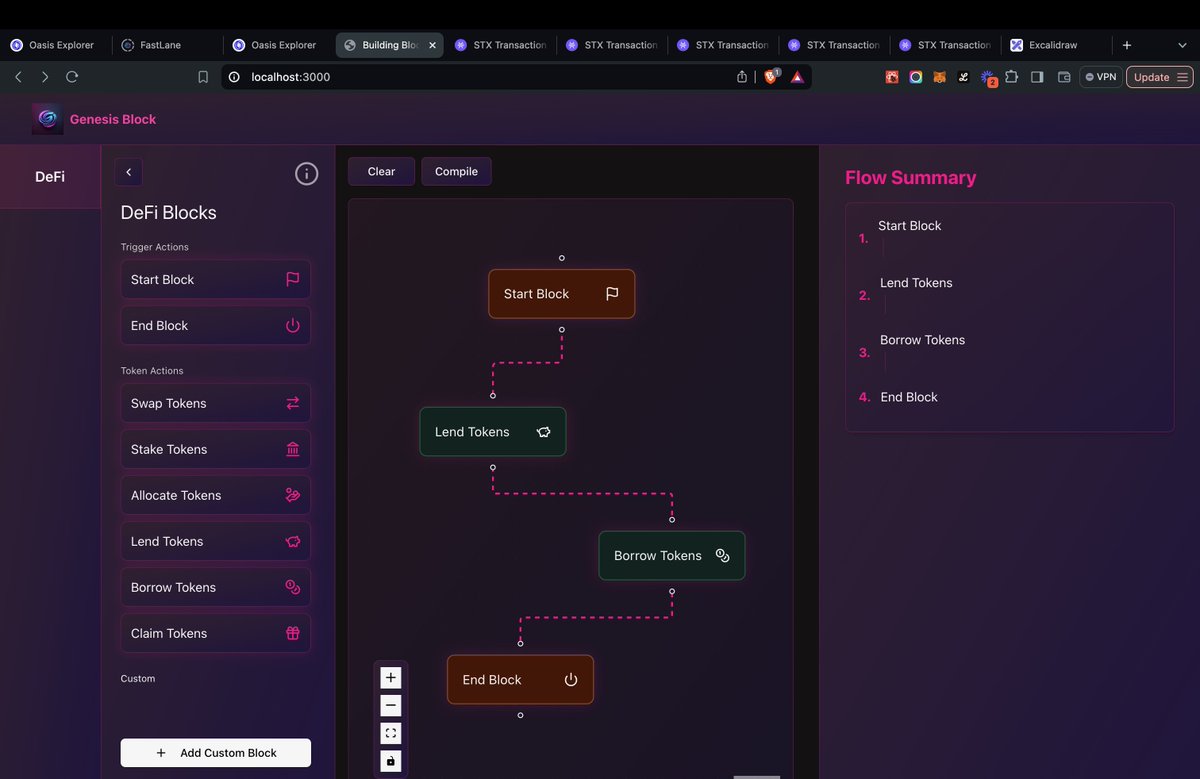Click the bank icon beside Stake Tokens
Viewport: 1200px width, 779px height.
coord(293,449)
